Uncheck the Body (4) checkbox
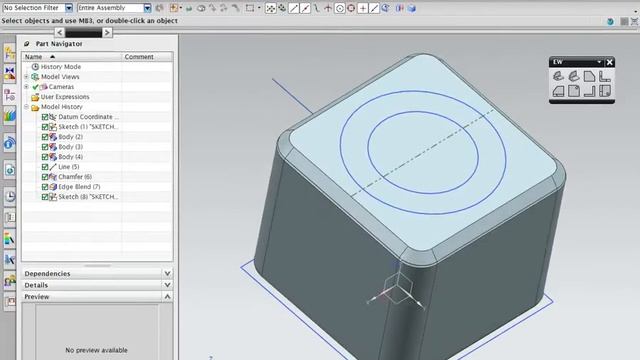Screen dimensions: 640x360 [x=45, y=157]
